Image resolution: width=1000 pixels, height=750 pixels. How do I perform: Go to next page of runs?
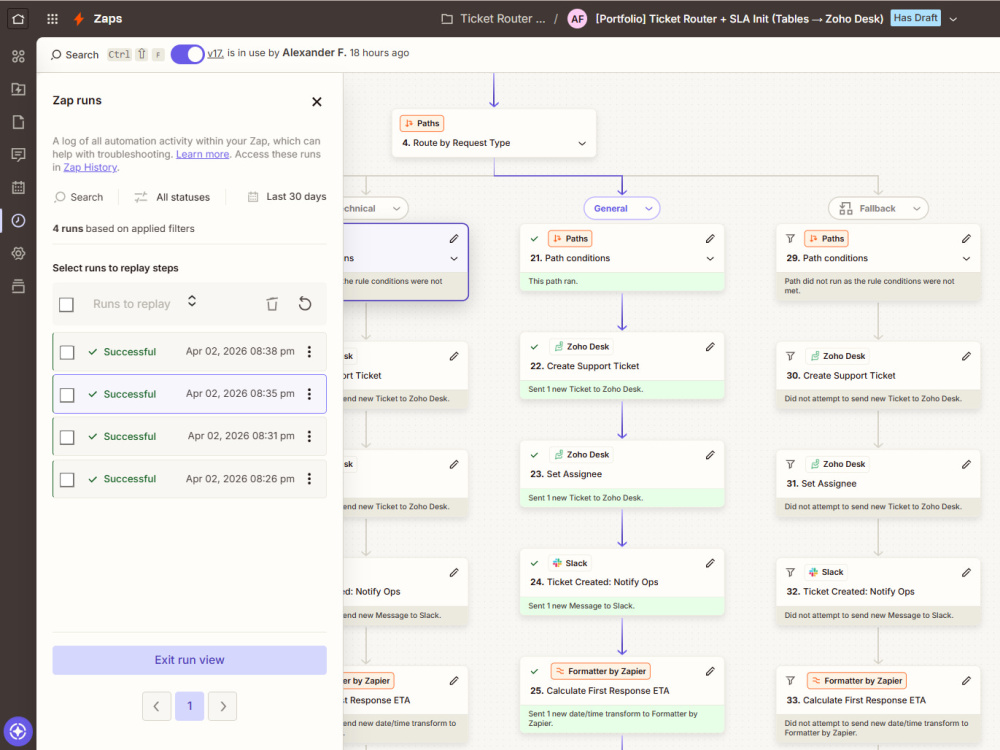223,706
